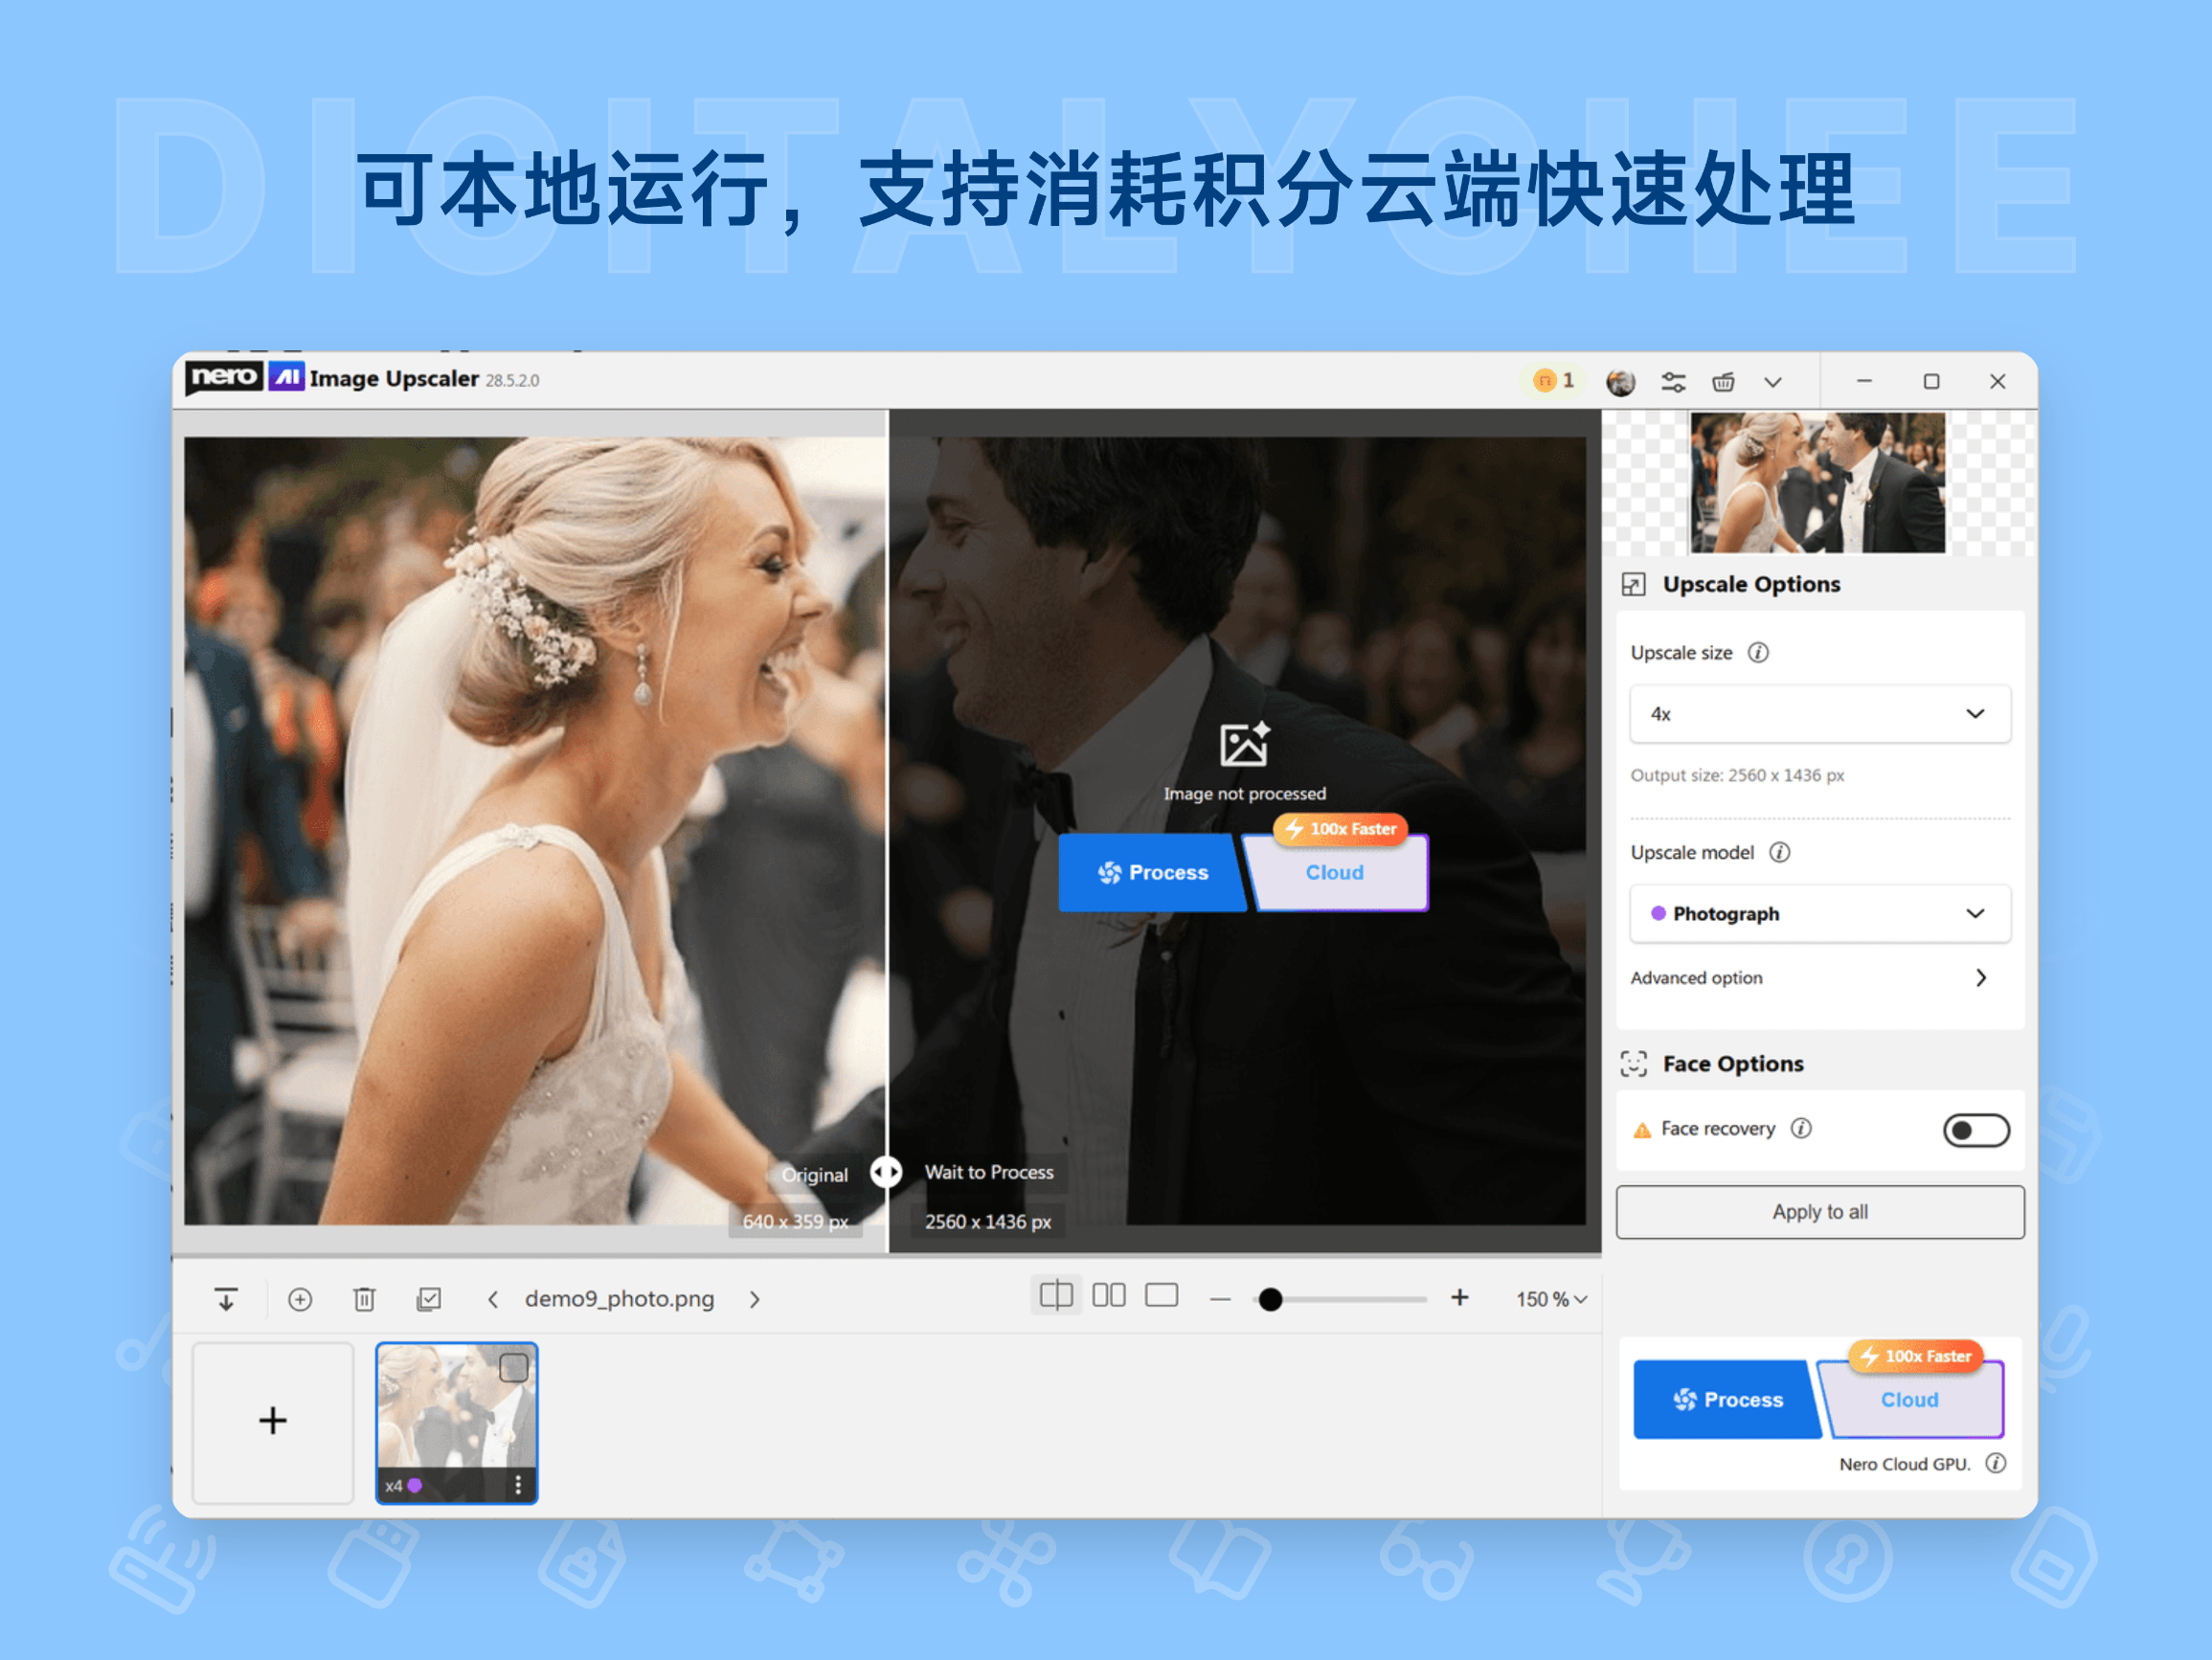Click the plus tile to add an image
Image resolution: width=2212 pixels, height=1660 pixels.
(x=272, y=1420)
